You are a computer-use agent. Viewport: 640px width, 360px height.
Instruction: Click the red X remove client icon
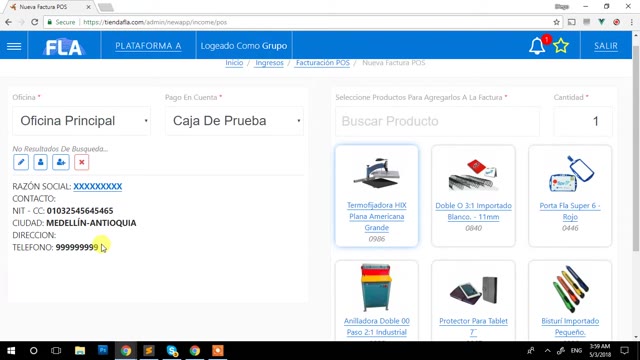tap(82, 162)
